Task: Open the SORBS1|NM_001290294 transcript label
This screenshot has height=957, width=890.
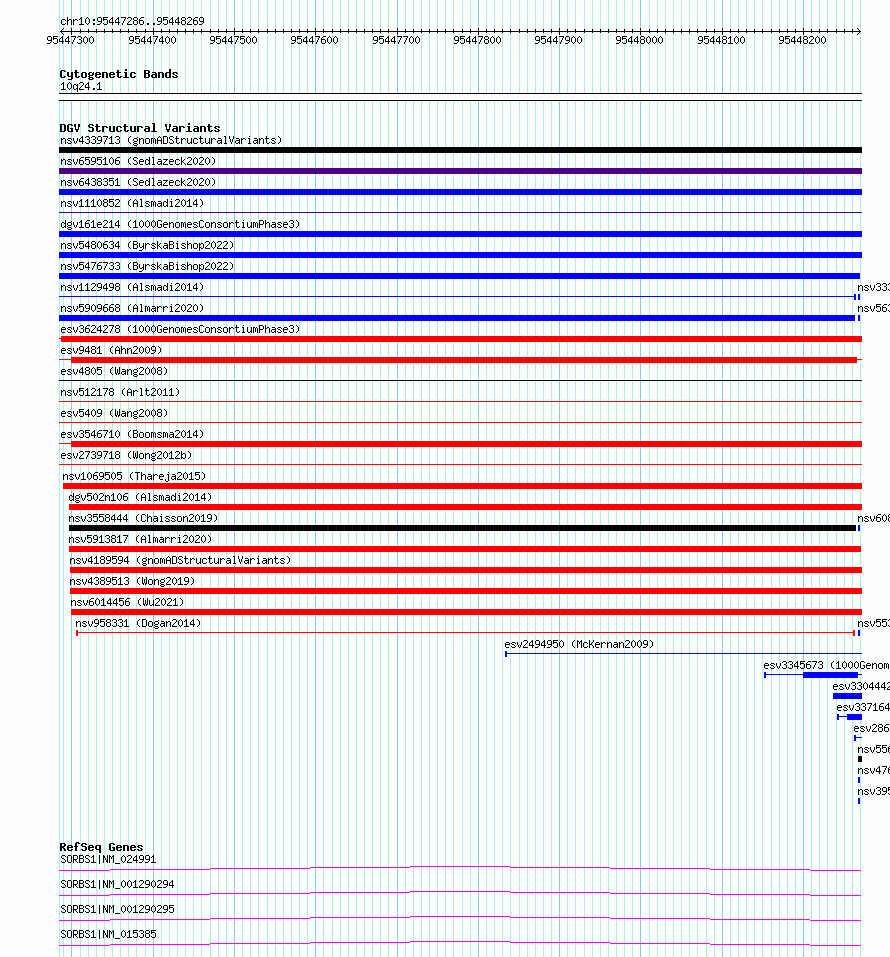Action: click(x=117, y=884)
